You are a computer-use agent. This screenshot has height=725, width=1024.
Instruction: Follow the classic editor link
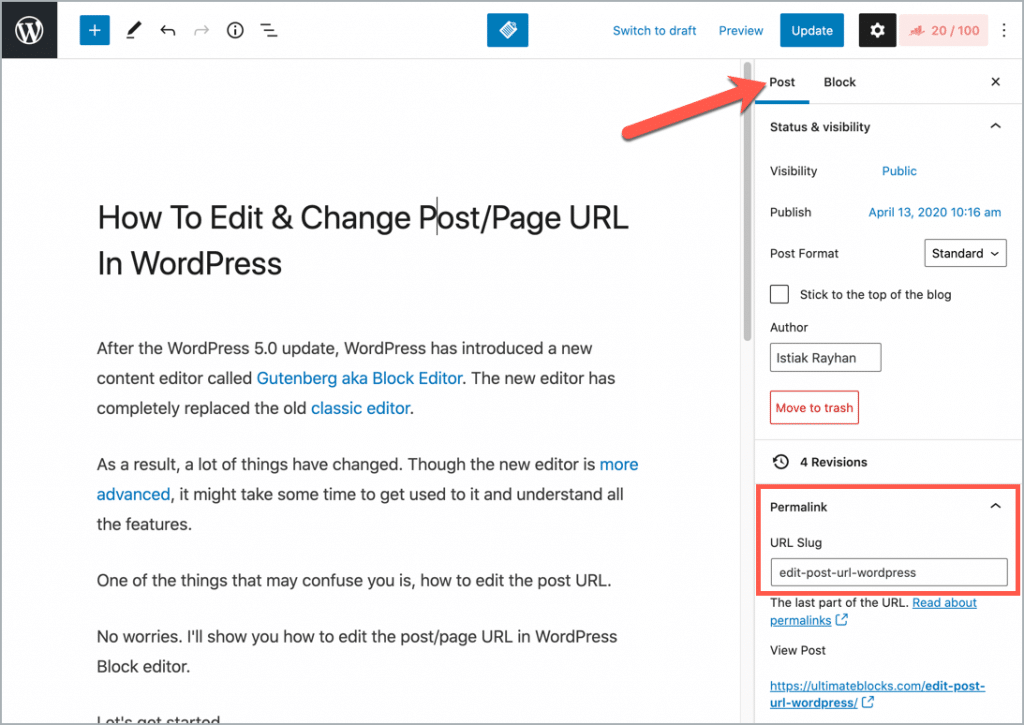pos(360,408)
